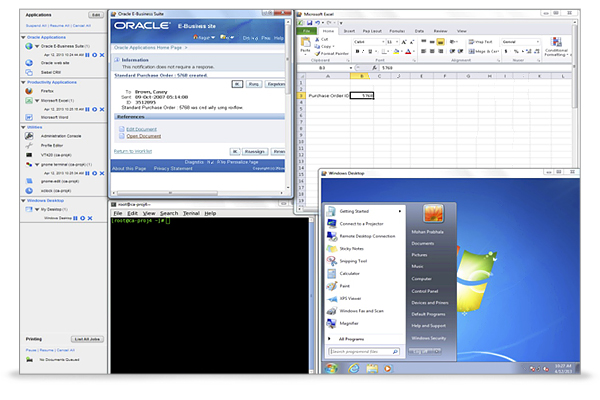
Task: Open the Administration Console utility
Action: point(61,136)
